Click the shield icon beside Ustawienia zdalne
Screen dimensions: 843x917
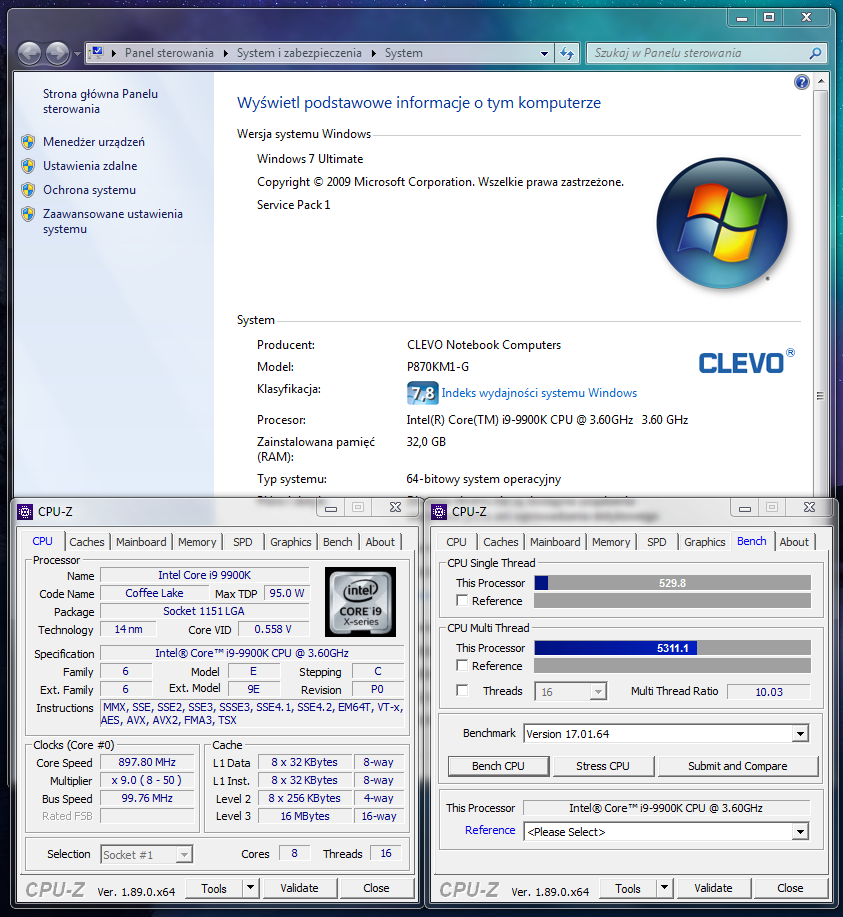[28, 166]
